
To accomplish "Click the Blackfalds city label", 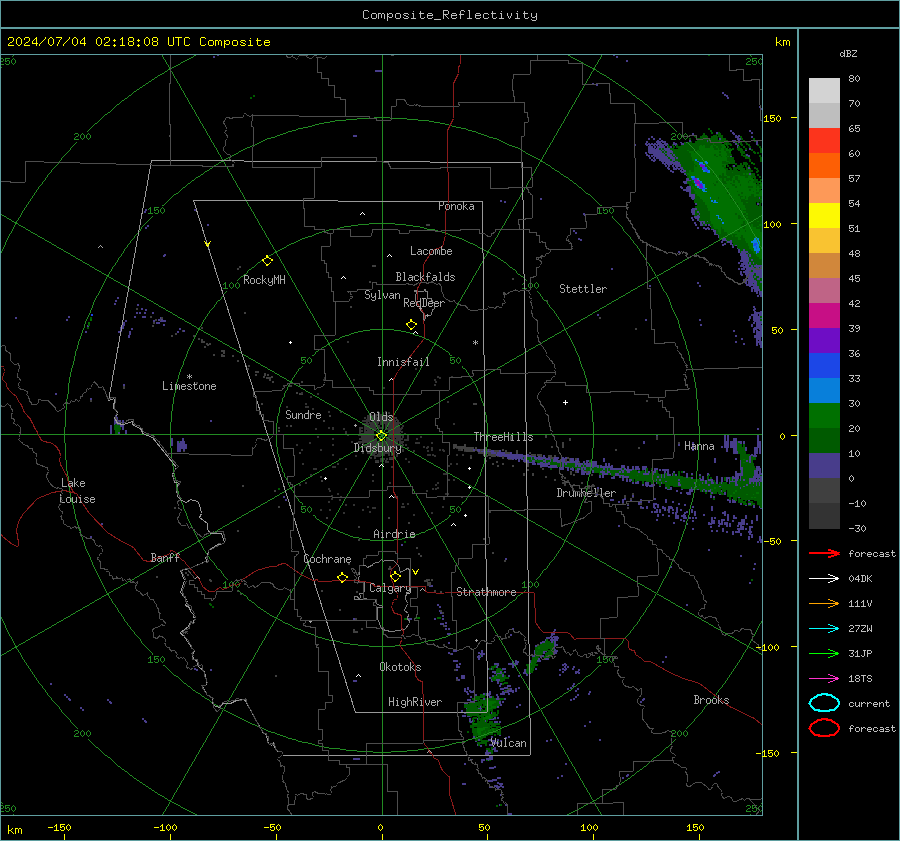I will (x=425, y=277).
